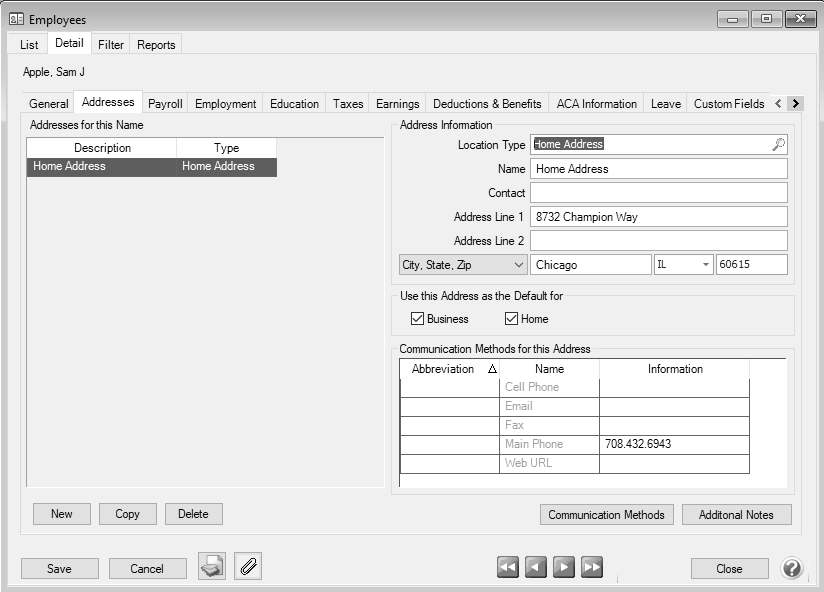Go to the previous employee record

coord(535,567)
